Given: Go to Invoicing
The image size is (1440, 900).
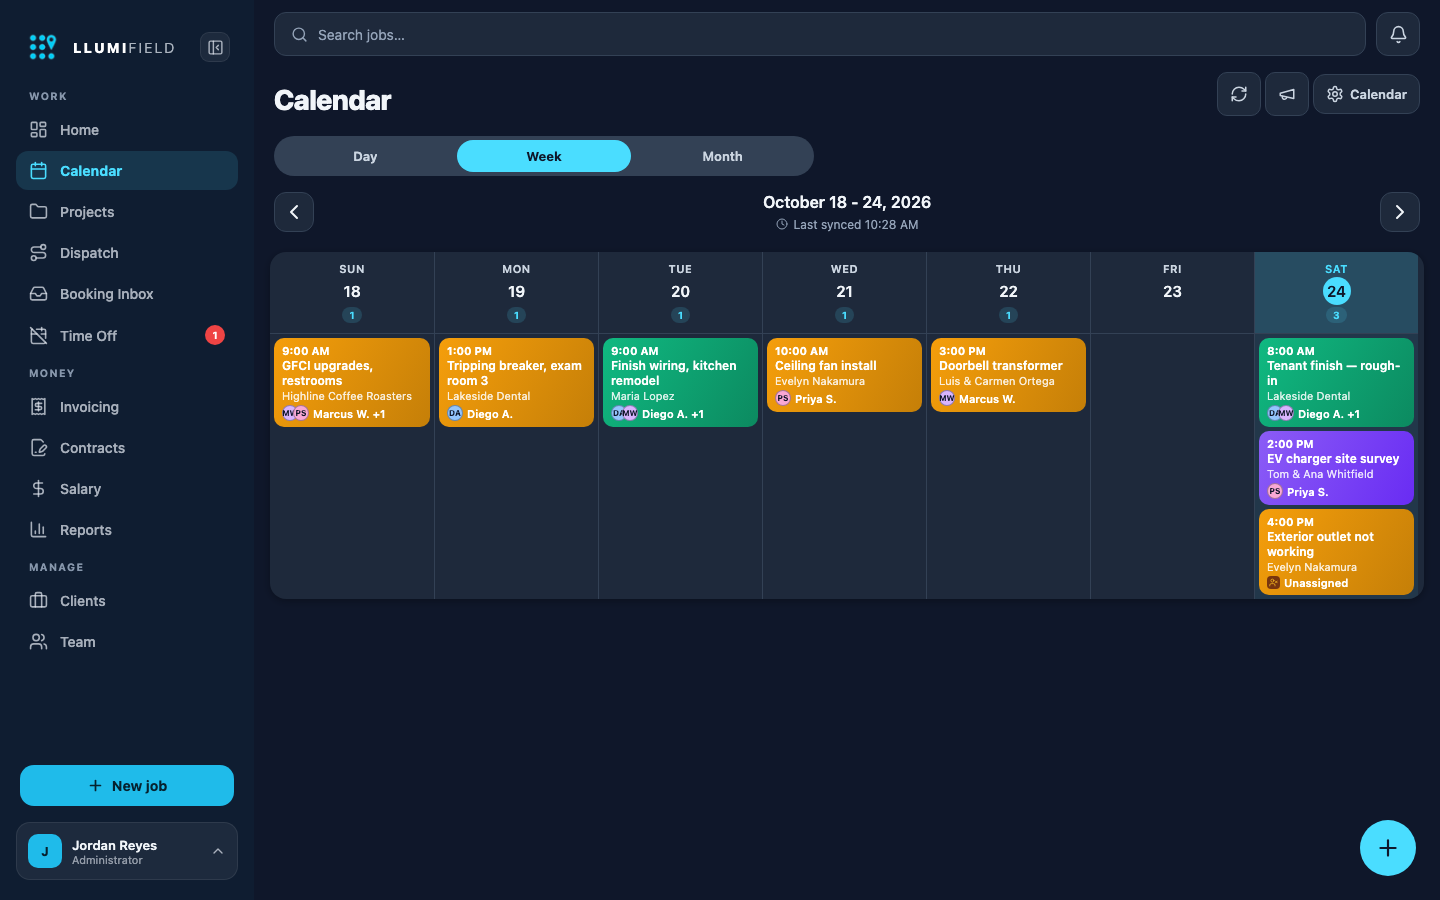Looking at the screenshot, I should 127,407.
